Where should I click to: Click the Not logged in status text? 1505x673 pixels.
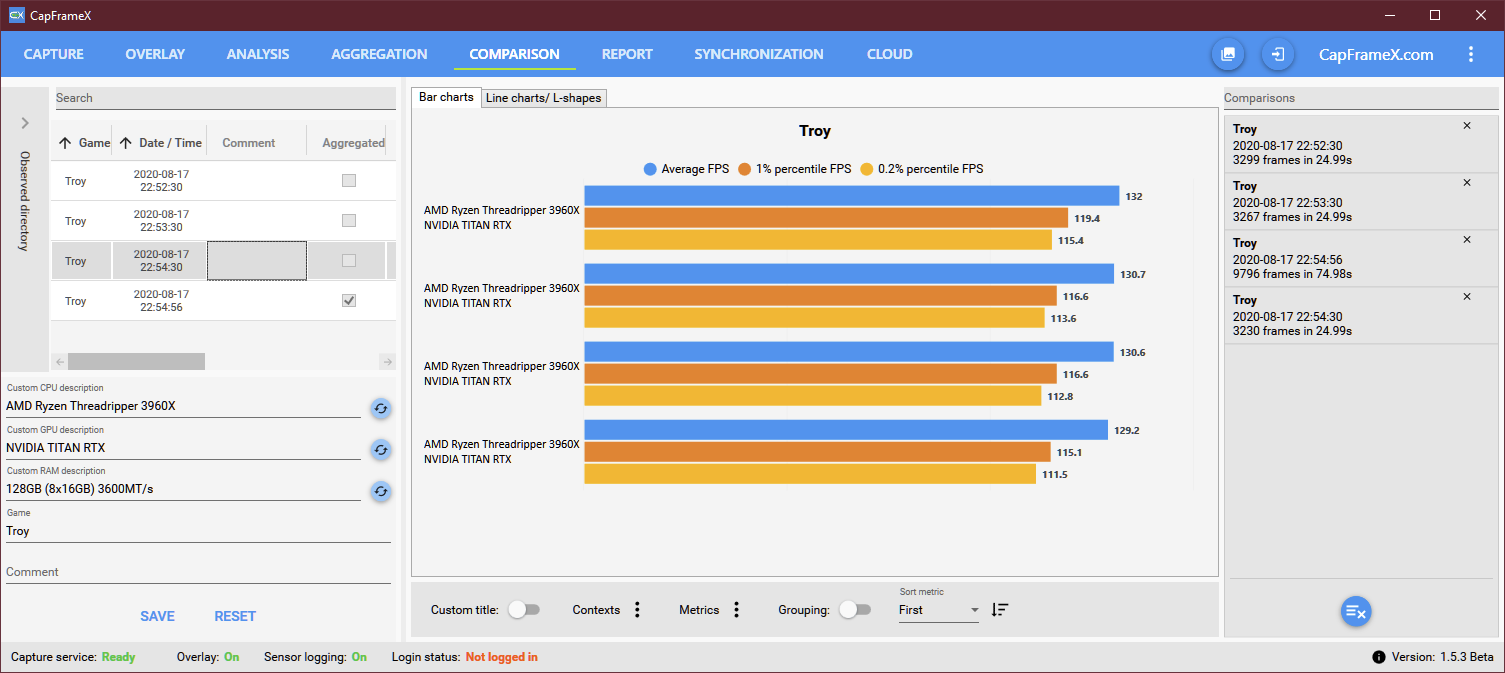tap(501, 657)
